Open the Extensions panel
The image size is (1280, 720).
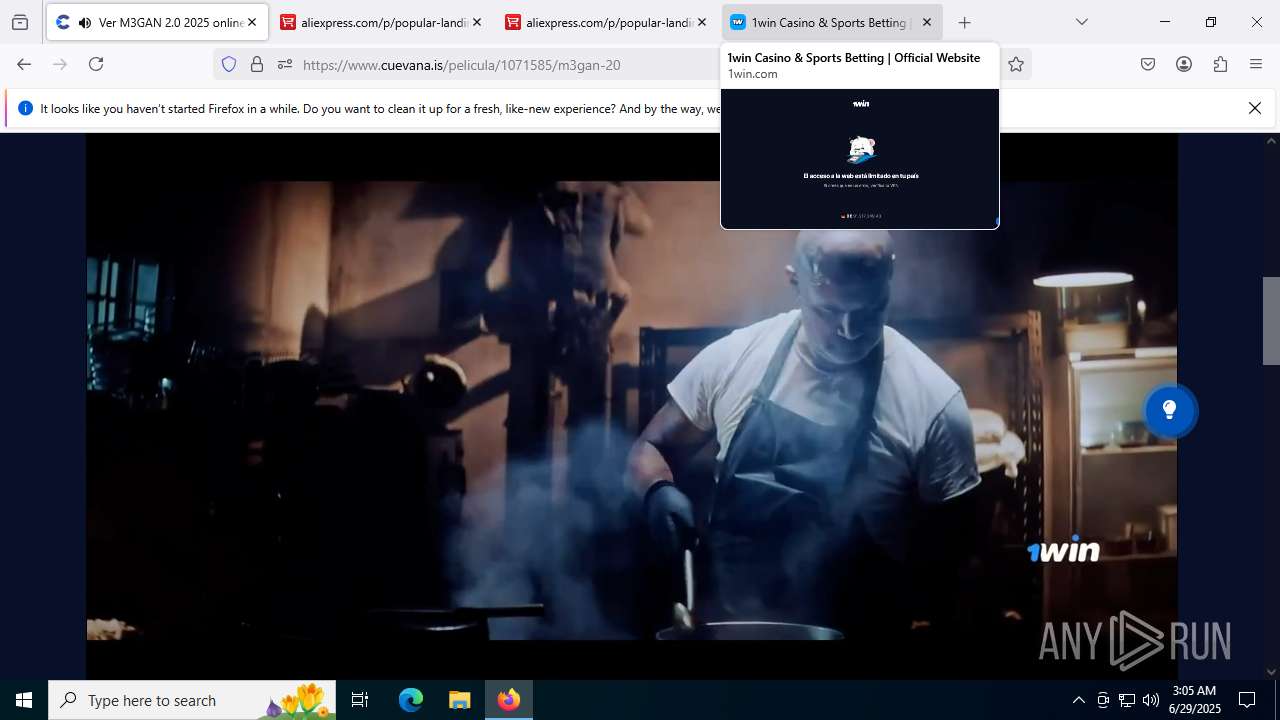(1220, 64)
